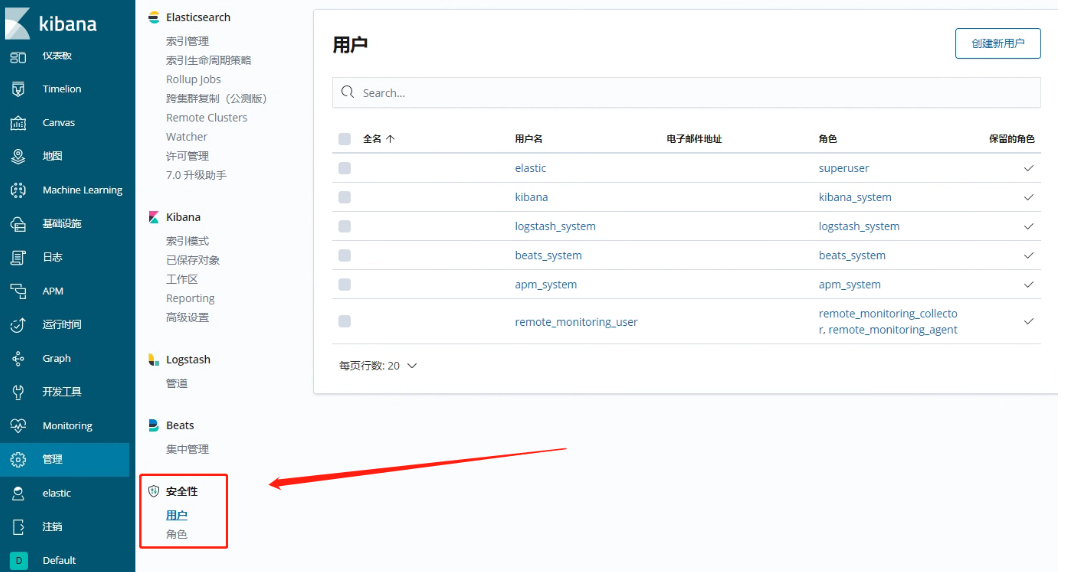
Task: Open the Machine Learning sidebar icon
Action: [18, 190]
